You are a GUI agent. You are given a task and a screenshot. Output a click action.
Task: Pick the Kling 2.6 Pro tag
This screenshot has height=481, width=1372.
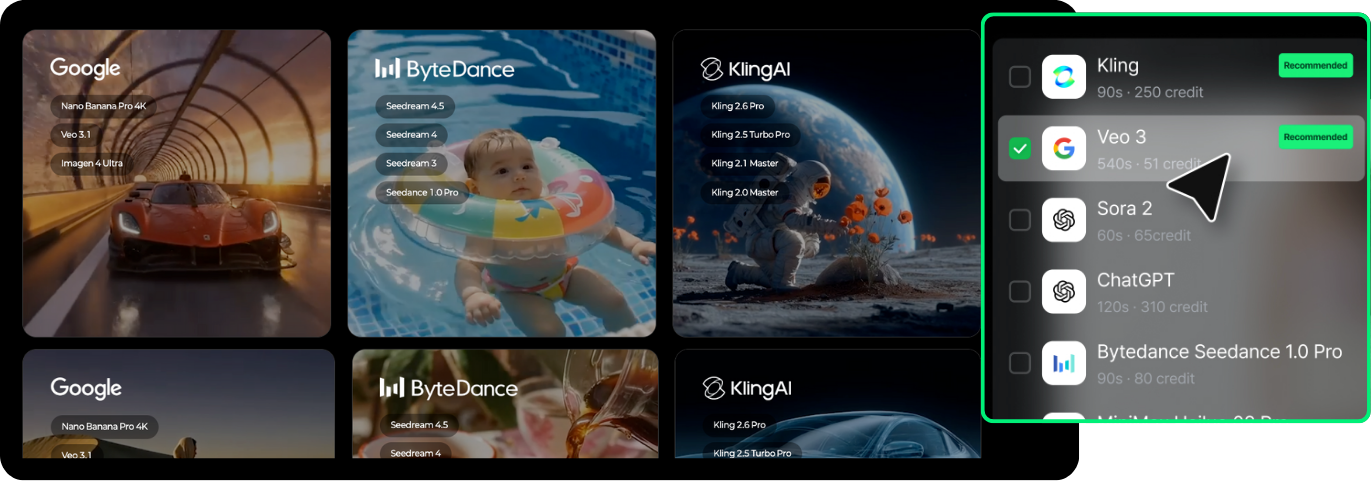click(x=737, y=106)
